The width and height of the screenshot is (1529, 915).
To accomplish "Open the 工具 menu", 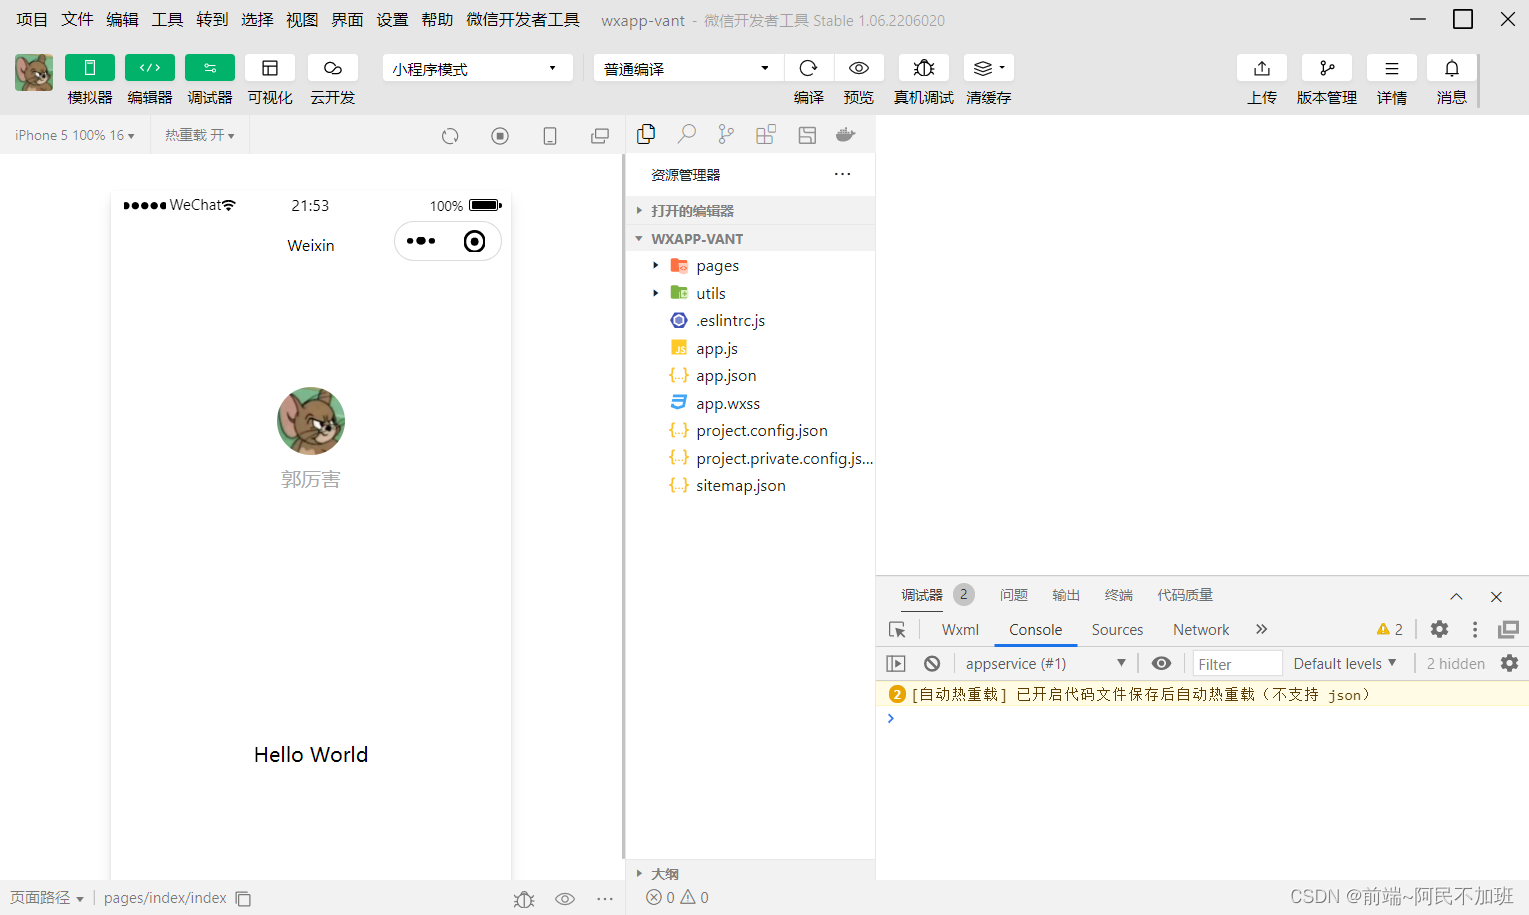I will pyautogui.click(x=167, y=20).
